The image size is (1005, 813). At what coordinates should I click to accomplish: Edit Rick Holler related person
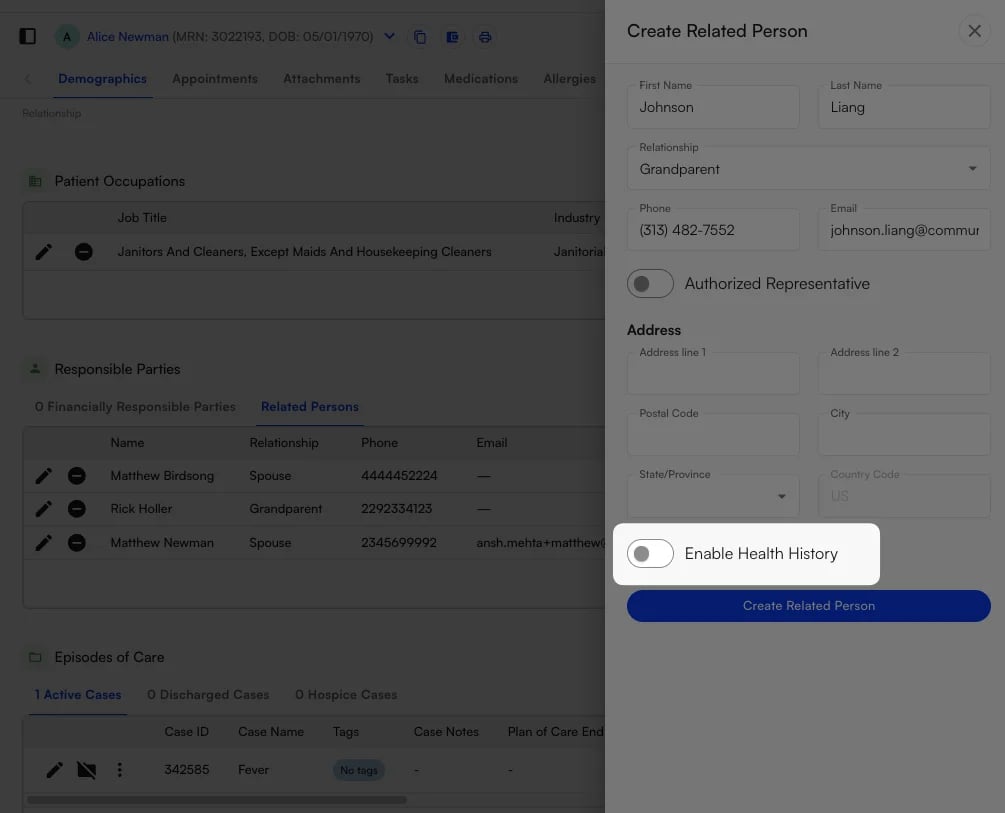tap(44, 509)
